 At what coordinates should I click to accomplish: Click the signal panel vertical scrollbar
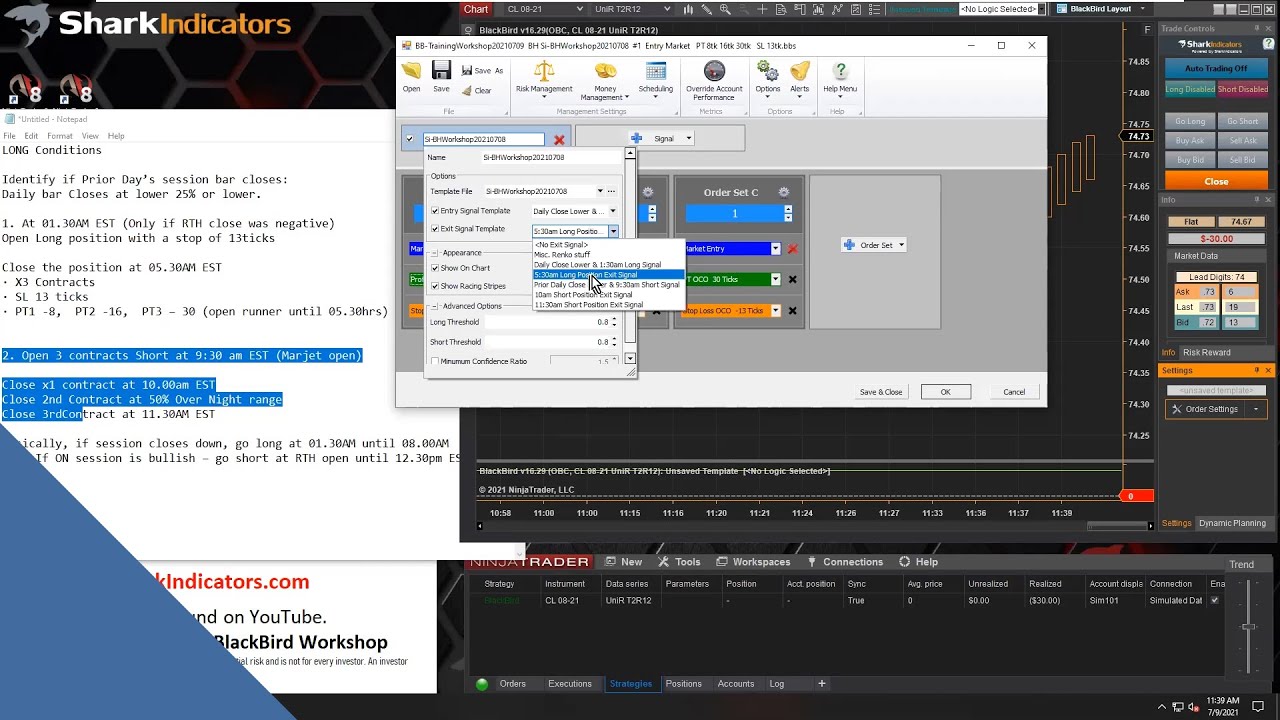[630, 256]
